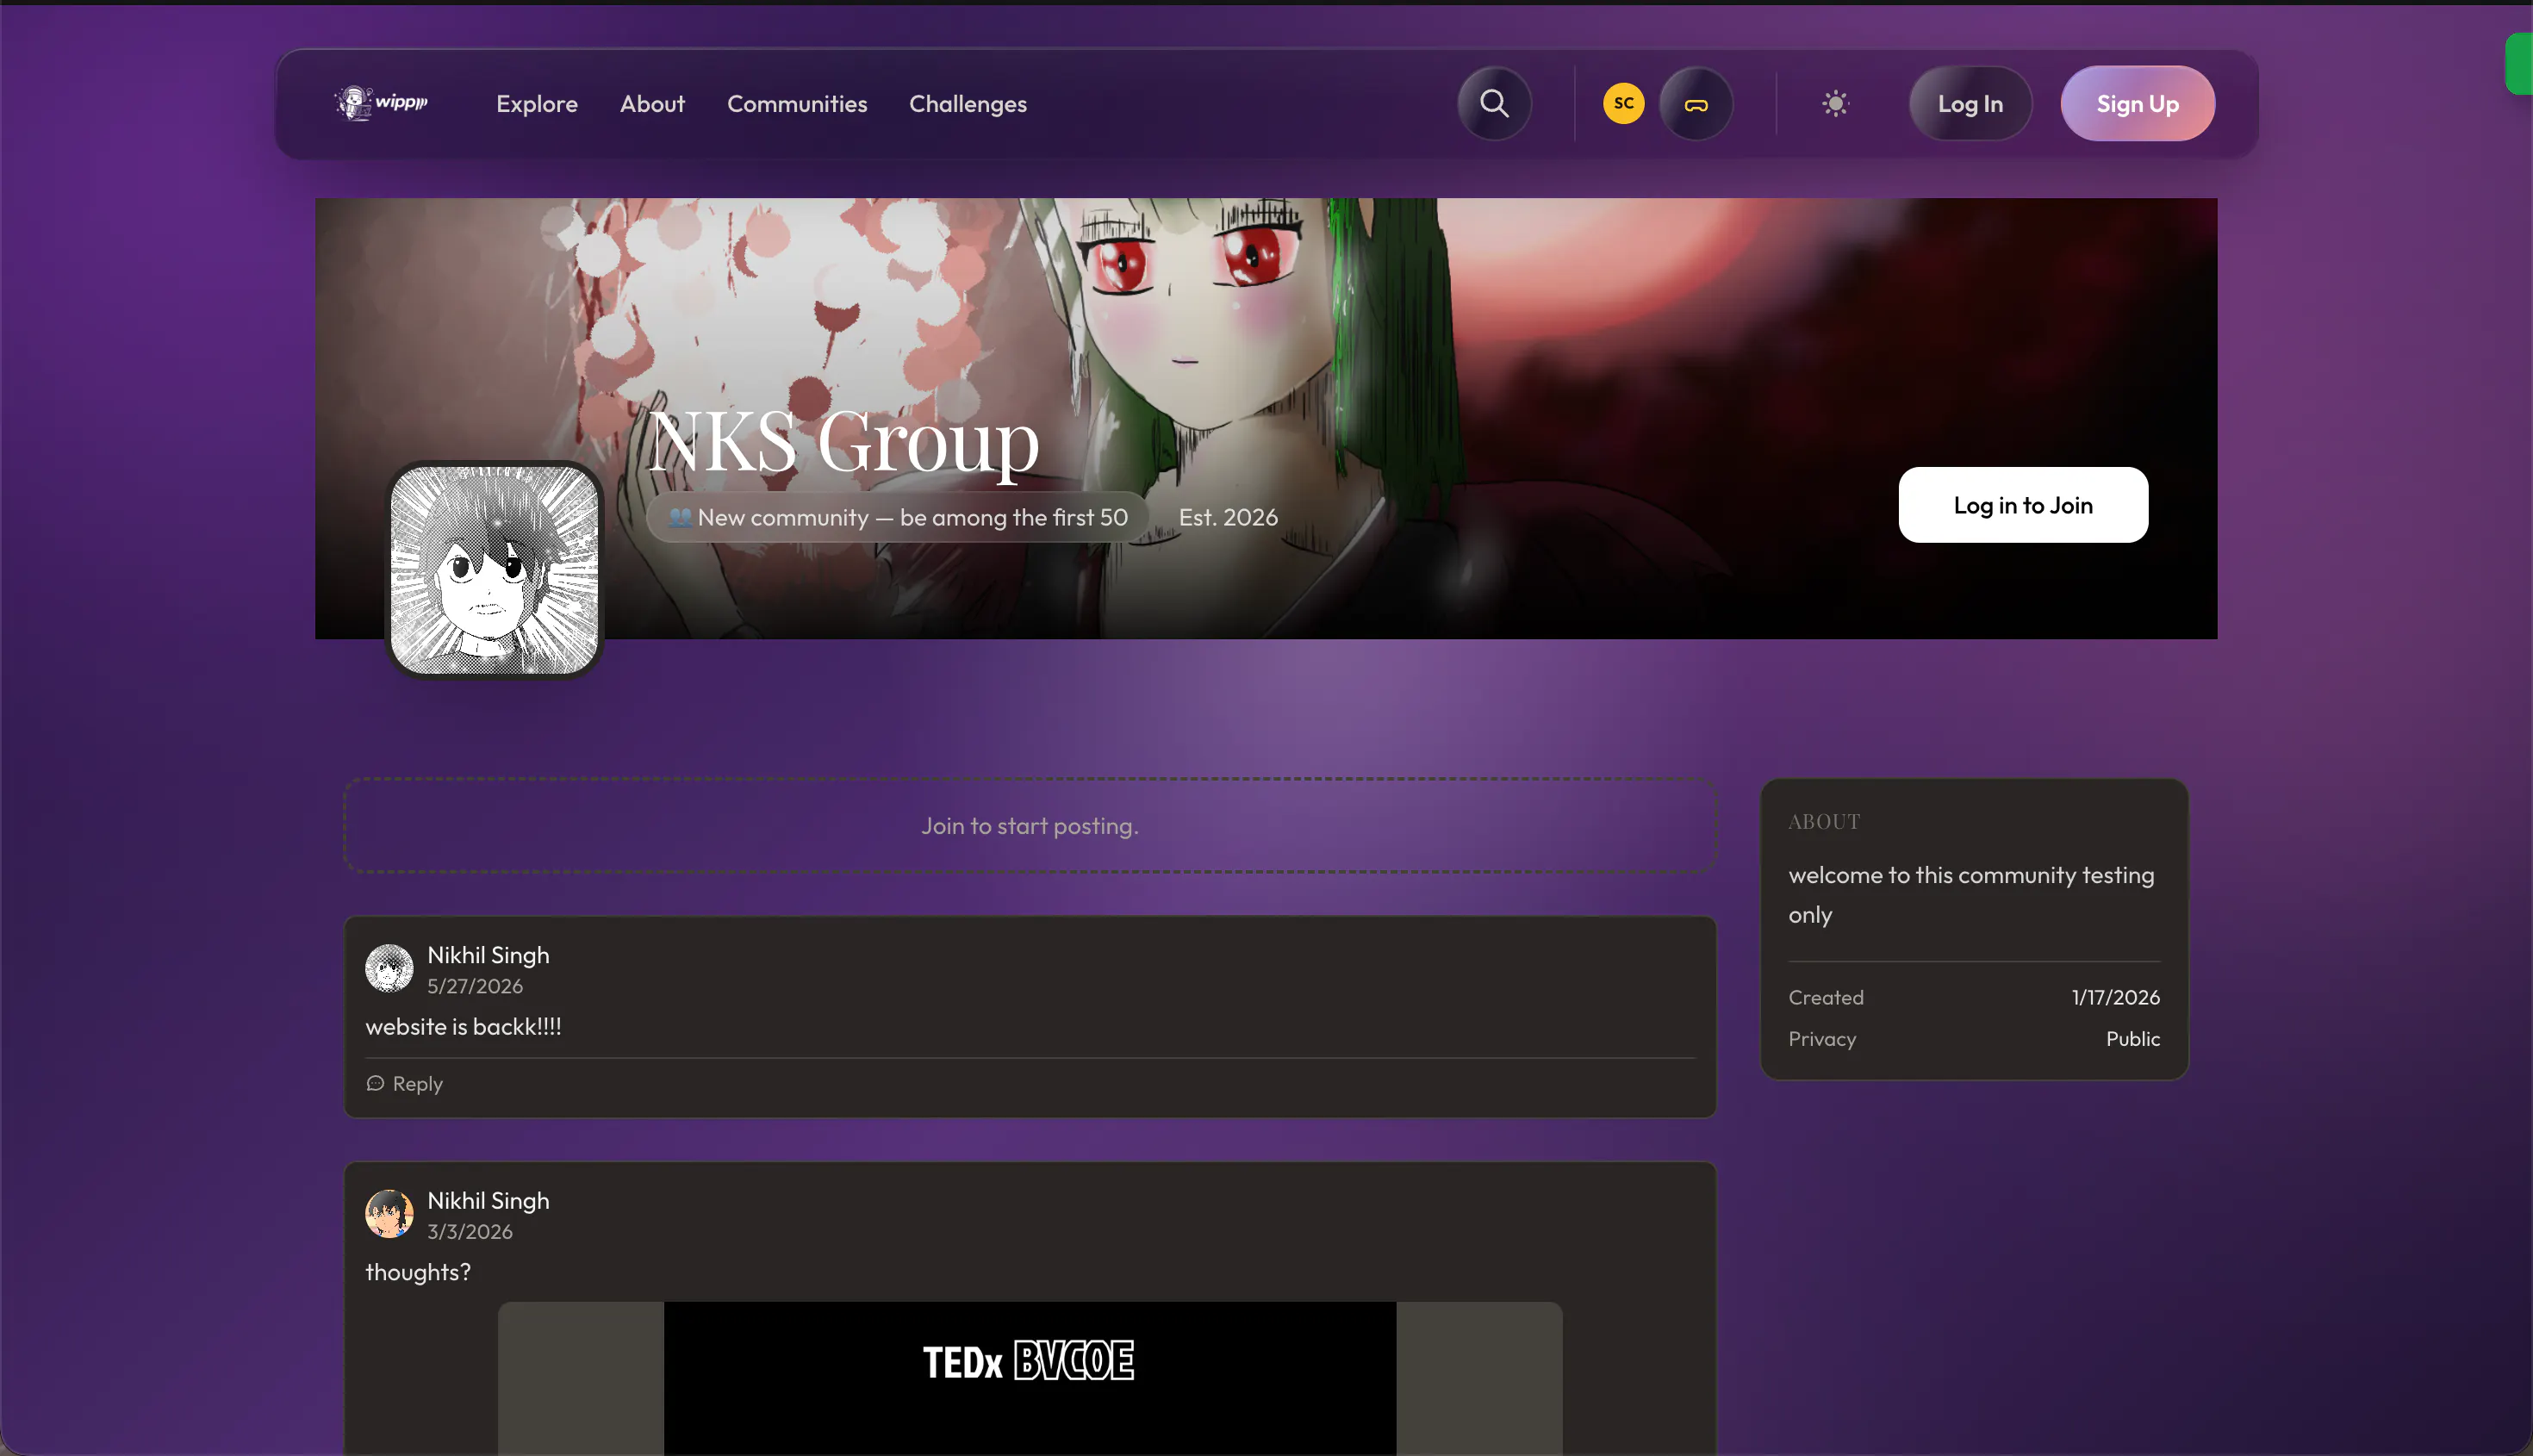Click the "thoughts?" post text
The width and height of the screenshot is (2533, 1456).
[418, 1272]
